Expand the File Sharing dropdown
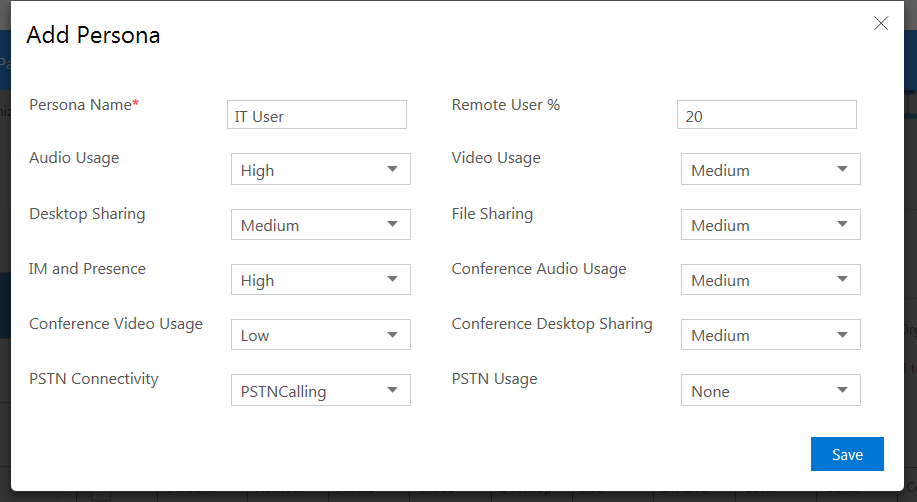 click(770, 225)
